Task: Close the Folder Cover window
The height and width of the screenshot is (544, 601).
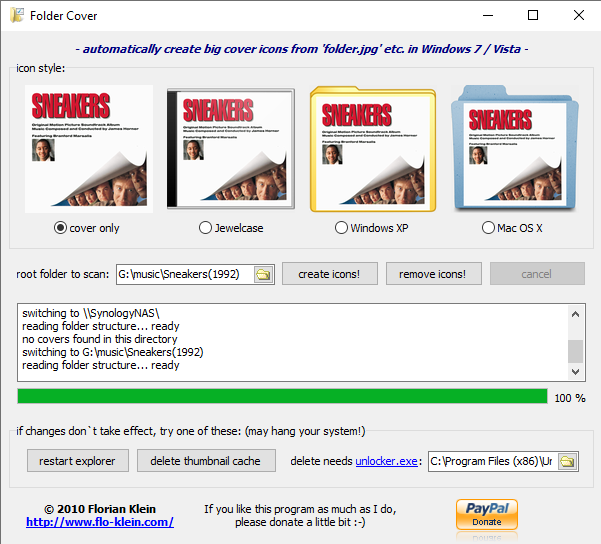Action: point(578,15)
